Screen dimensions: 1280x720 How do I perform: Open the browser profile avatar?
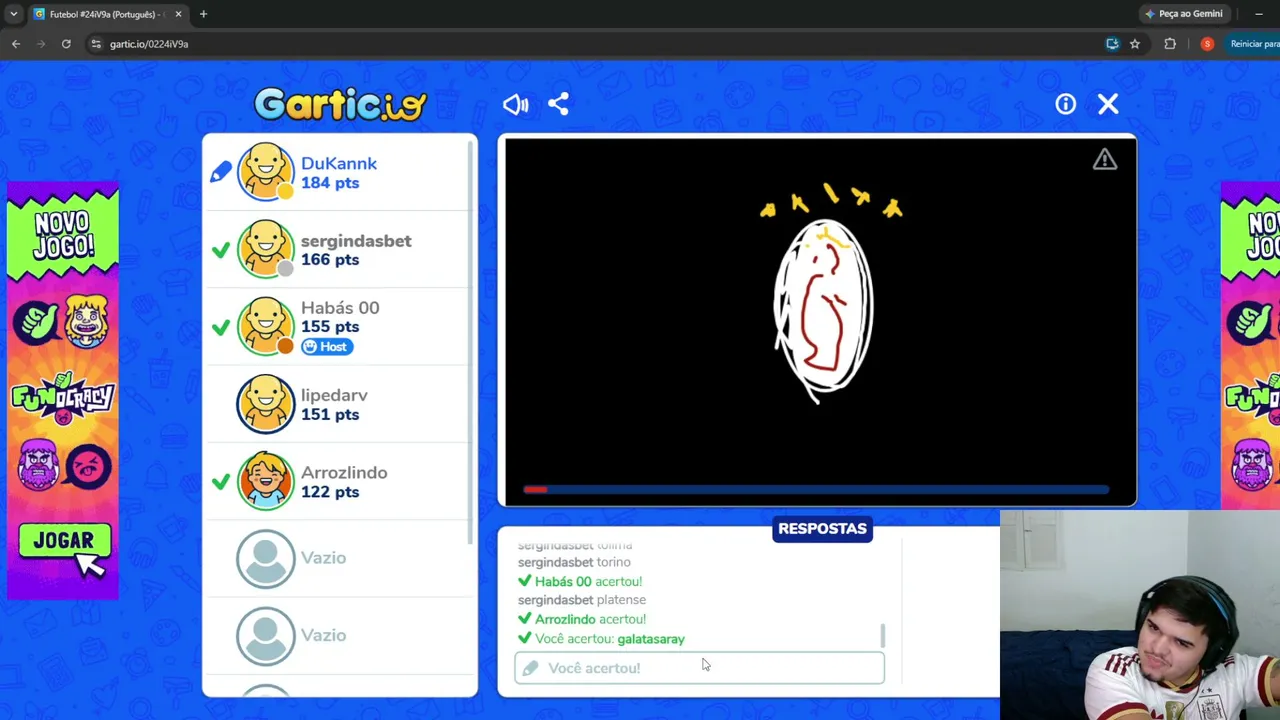[1207, 44]
